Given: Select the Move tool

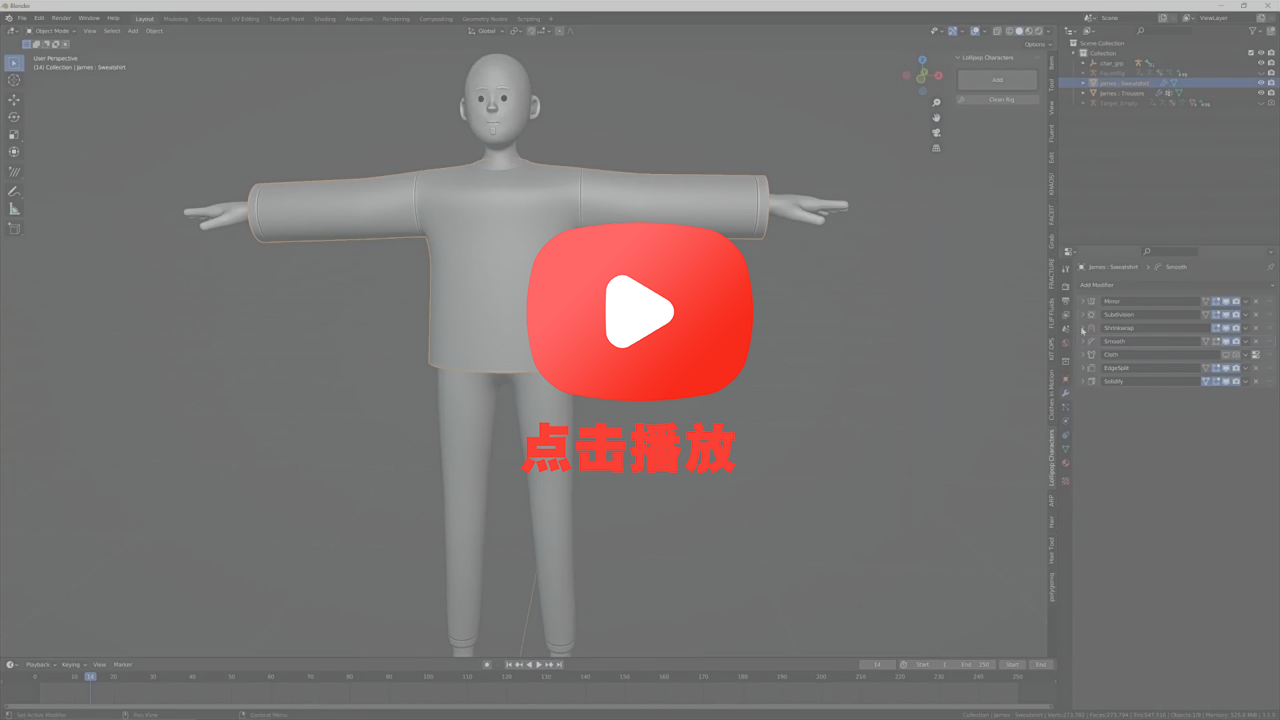Looking at the screenshot, I should click(14, 100).
